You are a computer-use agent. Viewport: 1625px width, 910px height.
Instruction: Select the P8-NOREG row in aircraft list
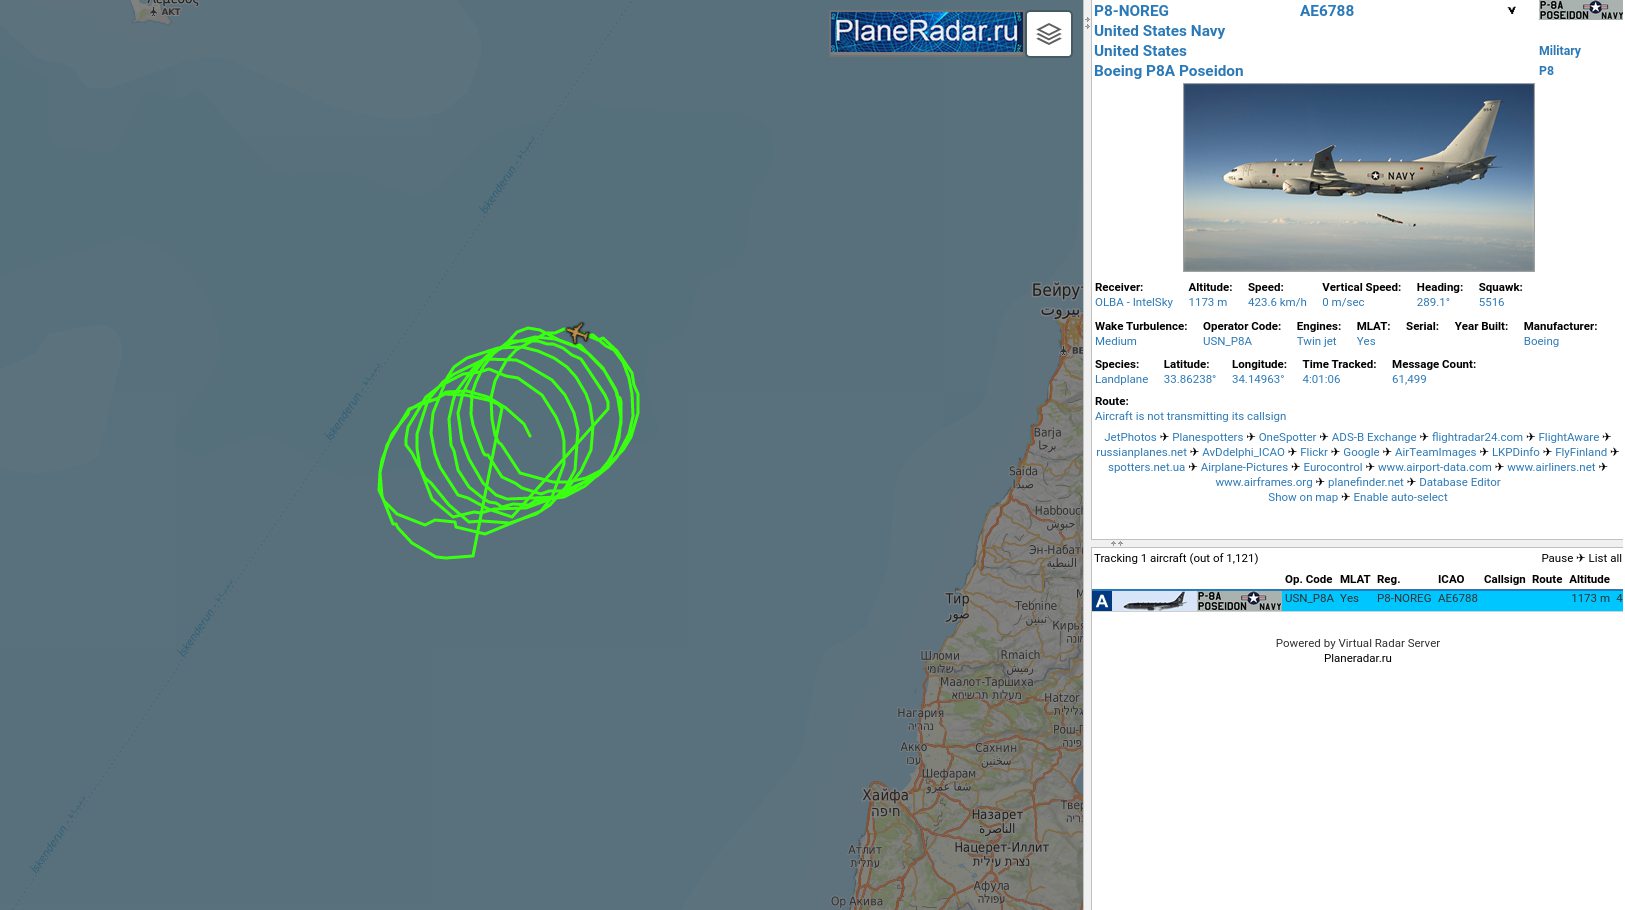coord(1357,600)
